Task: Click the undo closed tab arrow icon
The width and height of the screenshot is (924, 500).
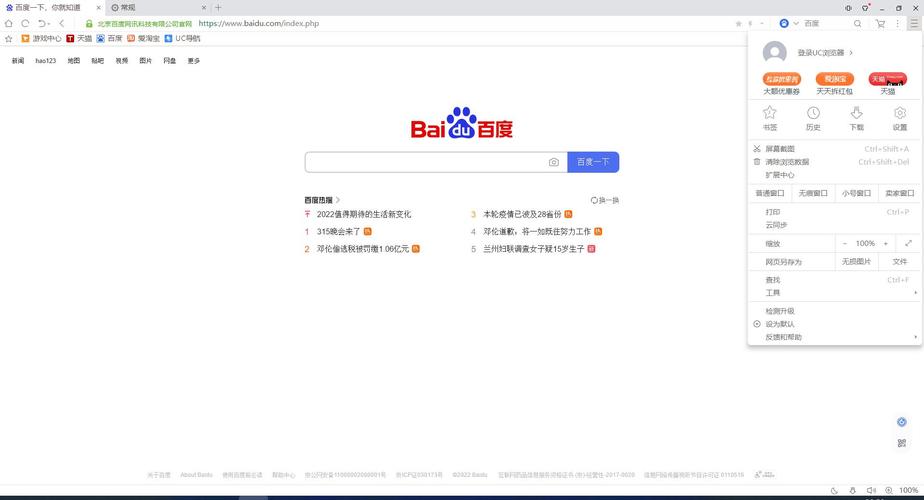Action: (42, 24)
